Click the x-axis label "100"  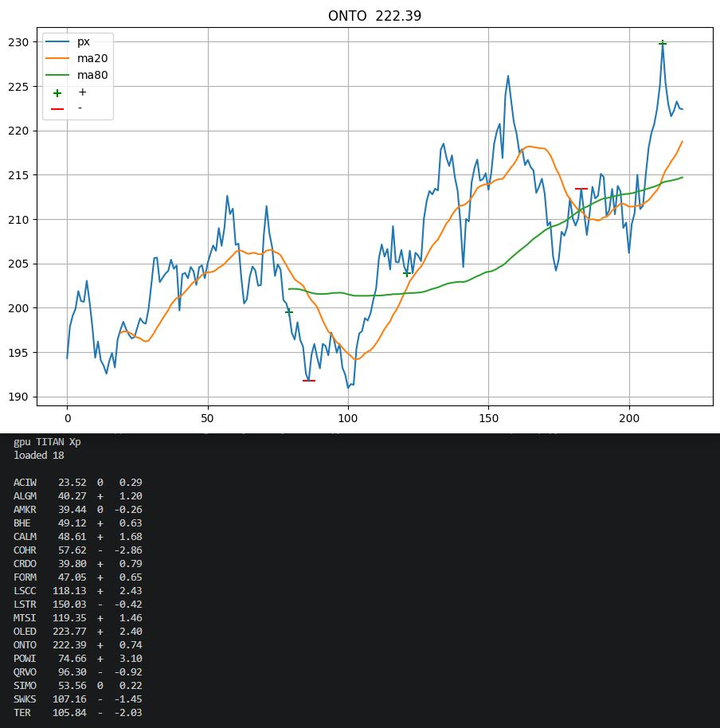click(x=348, y=418)
